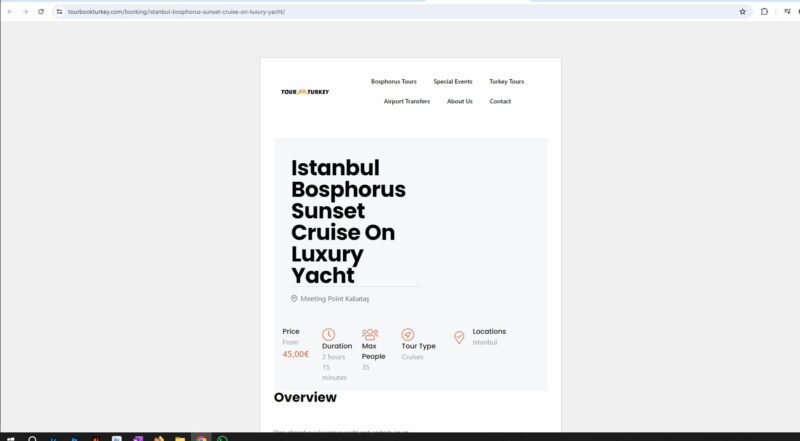Click the Meeting Point Kabataş text
The height and width of the screenshot is (441, 800).
pyautogui.click(x=334, y=298)
